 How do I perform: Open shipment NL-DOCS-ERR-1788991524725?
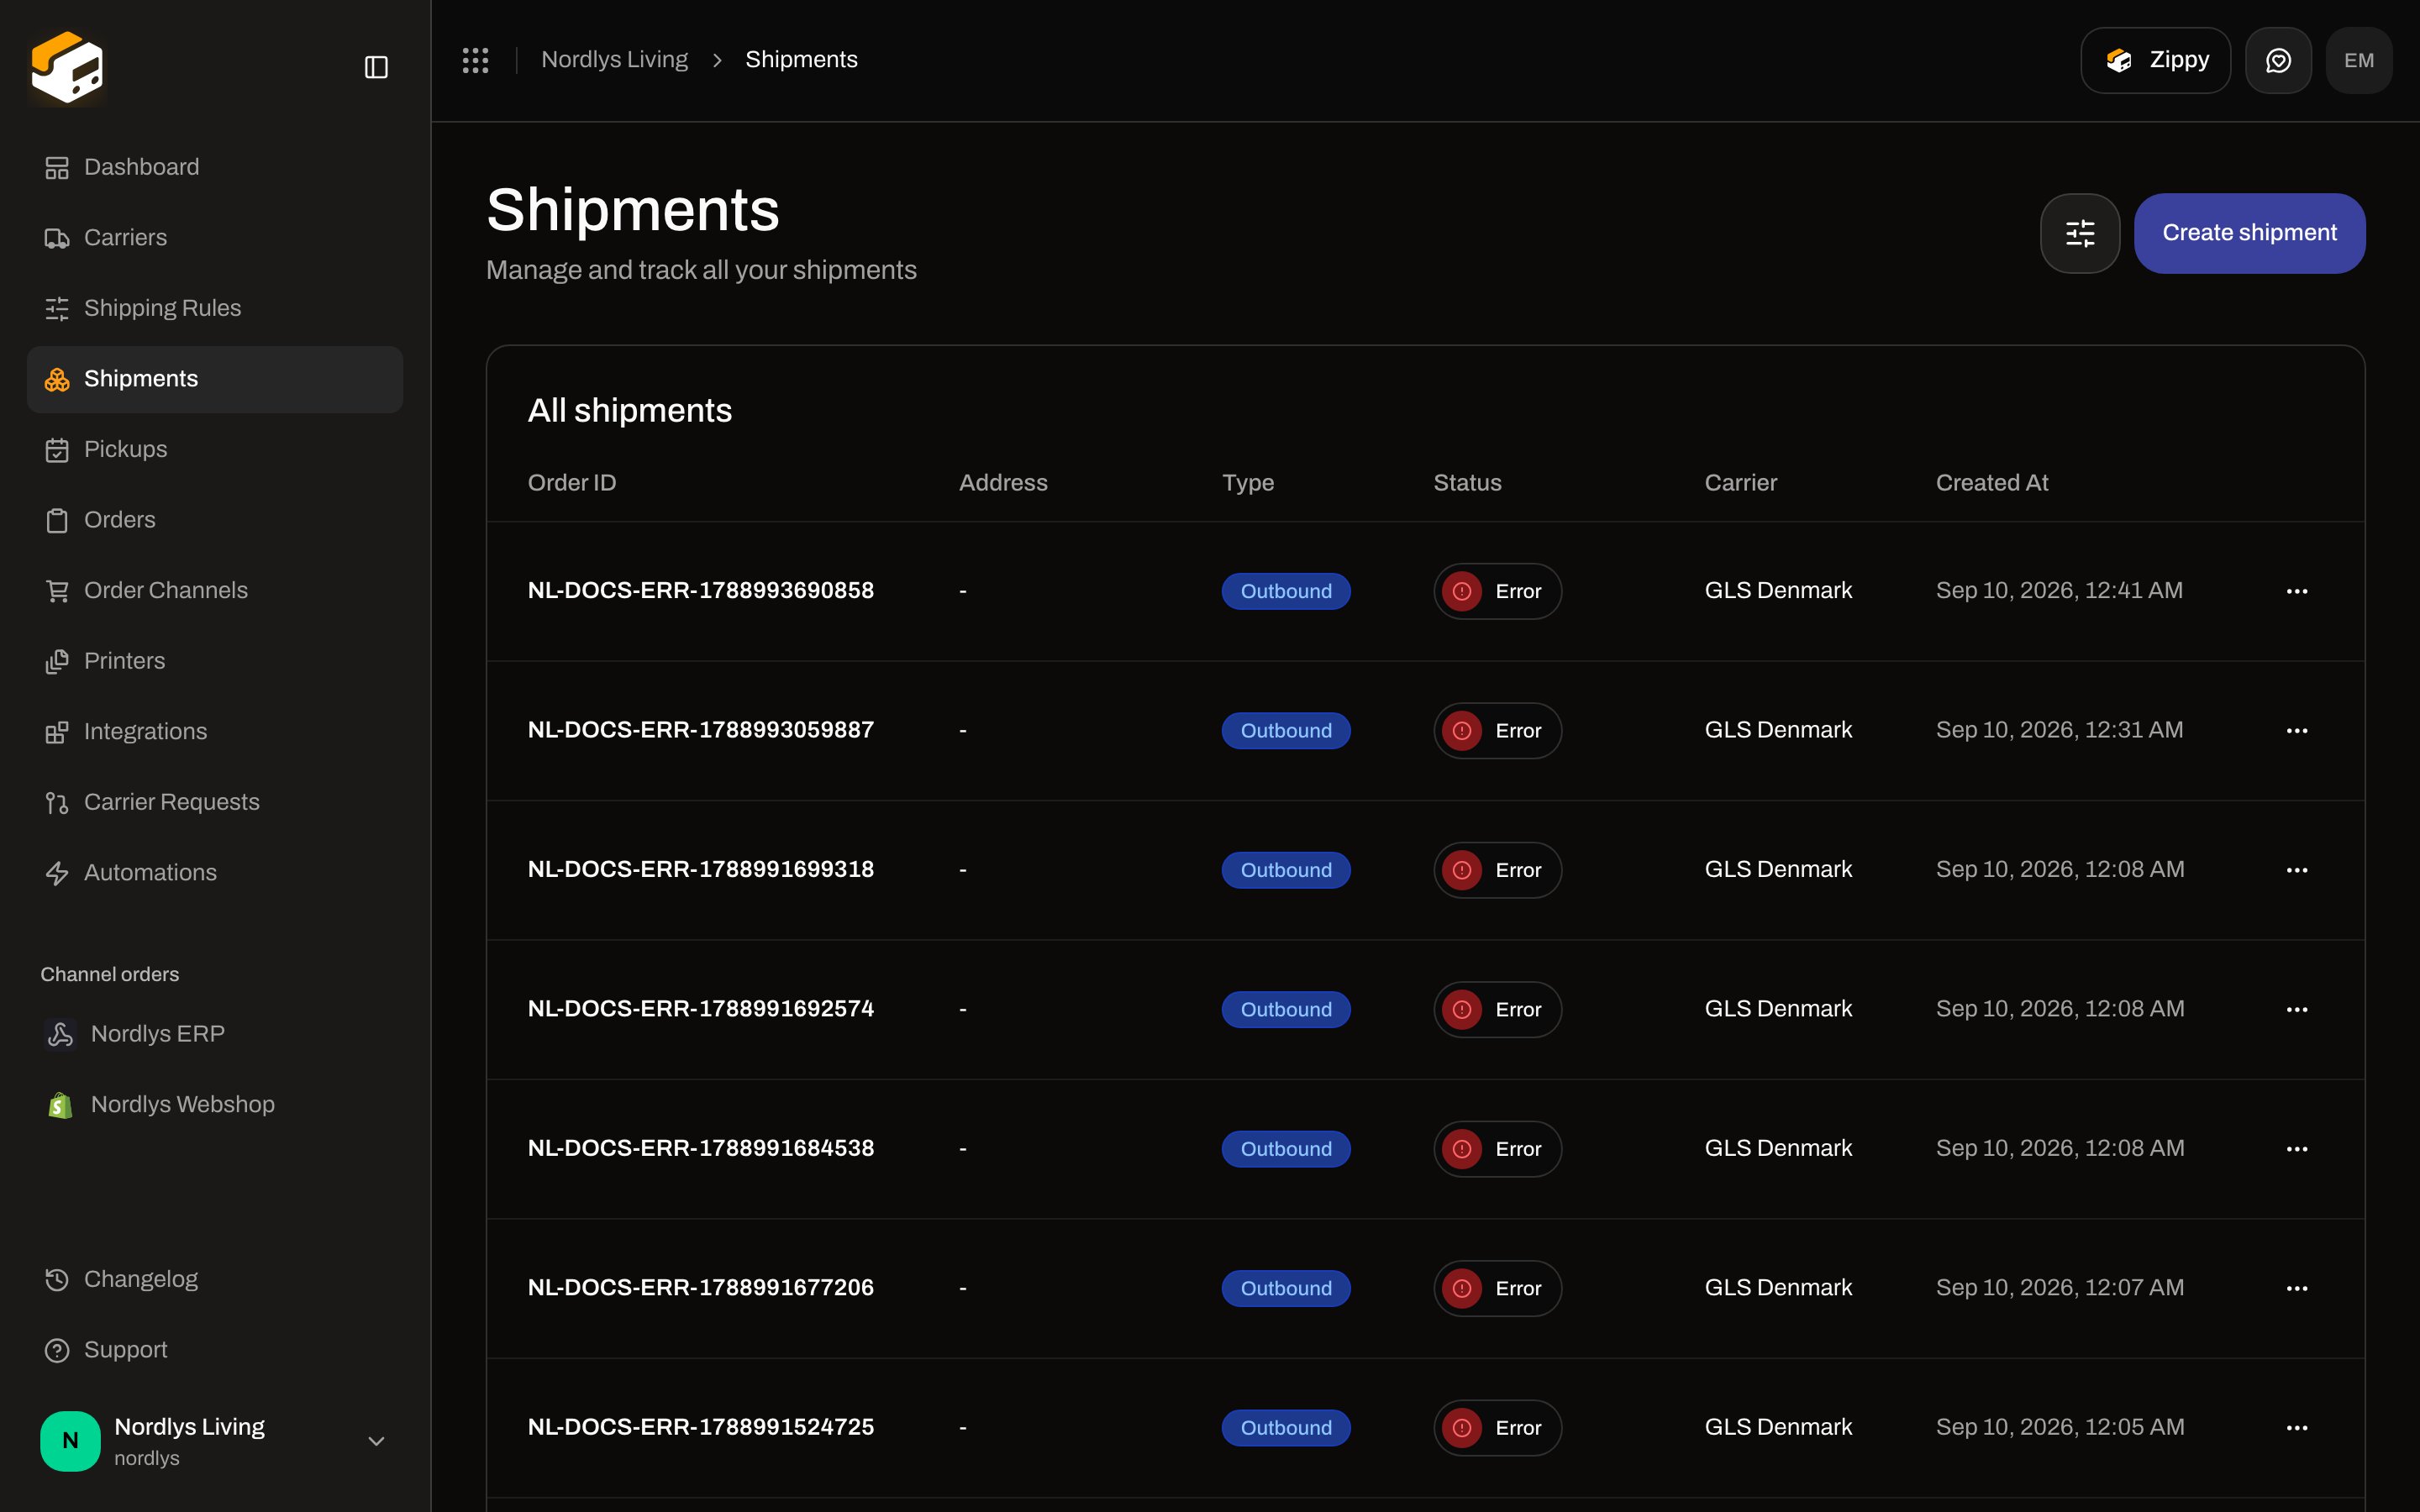(701, 1427)
